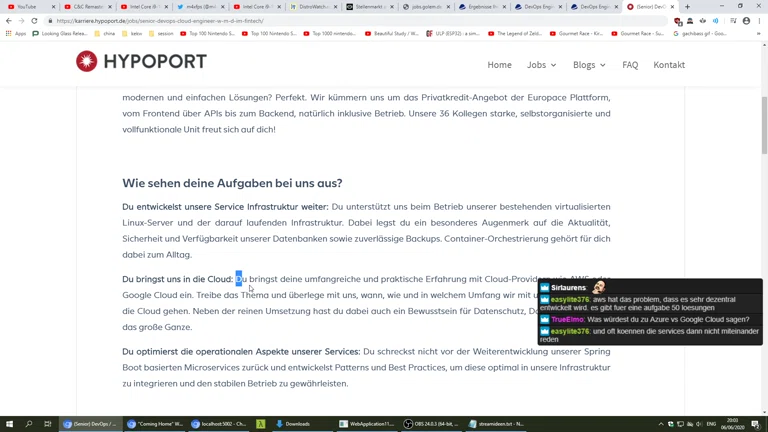Open a new browser tab

pyautogui.click(x=687, y=7)
